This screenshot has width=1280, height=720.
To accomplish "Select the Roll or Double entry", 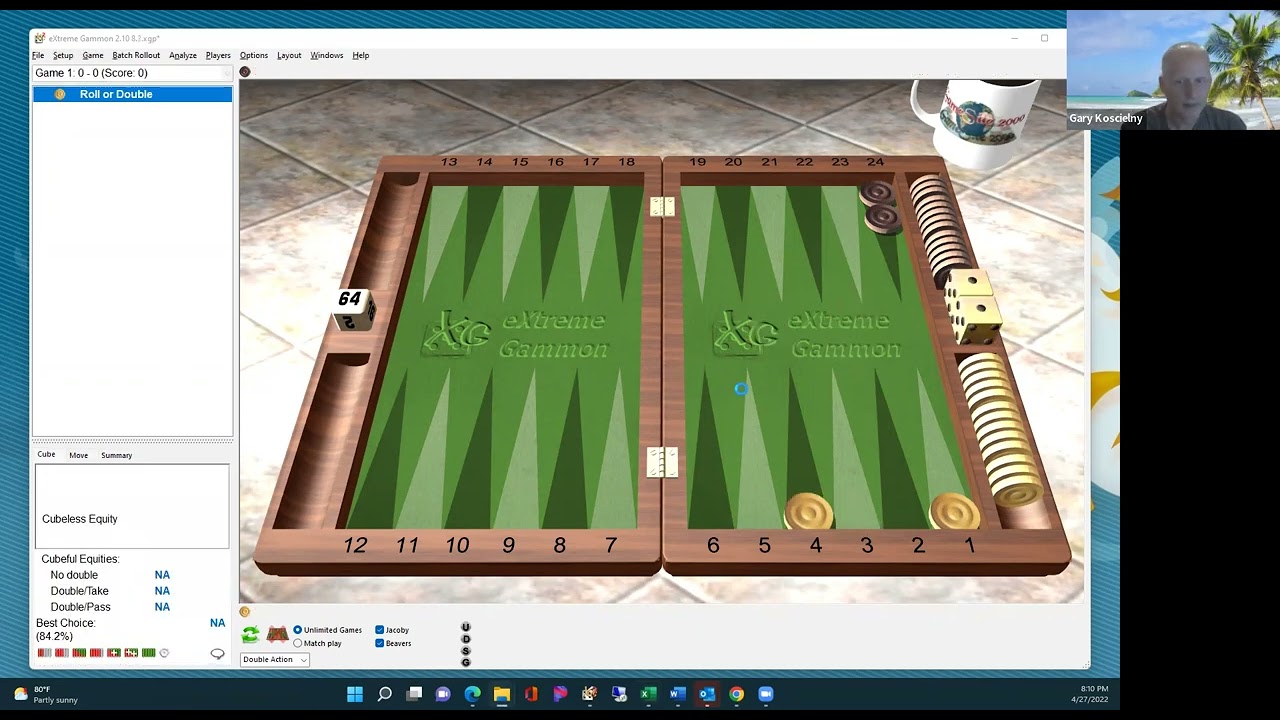I will (133, 94).
